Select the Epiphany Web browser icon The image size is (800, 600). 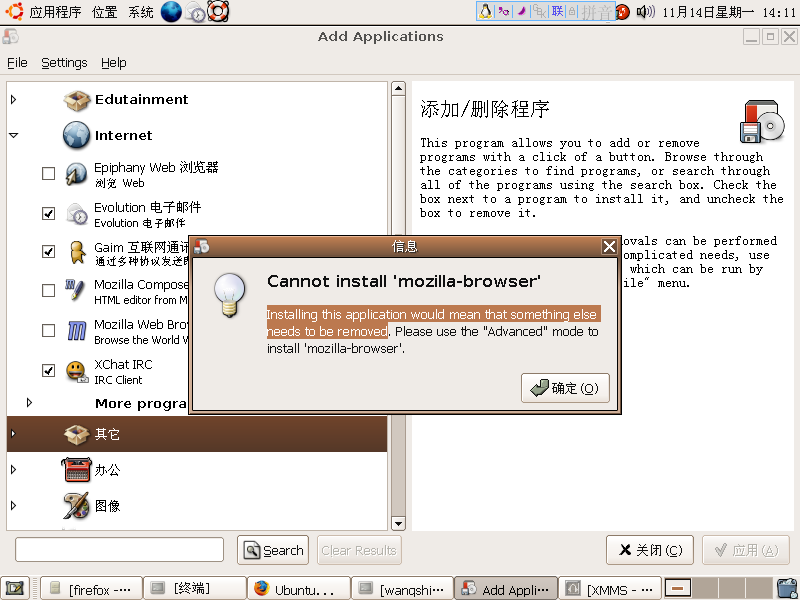point(77,173)
